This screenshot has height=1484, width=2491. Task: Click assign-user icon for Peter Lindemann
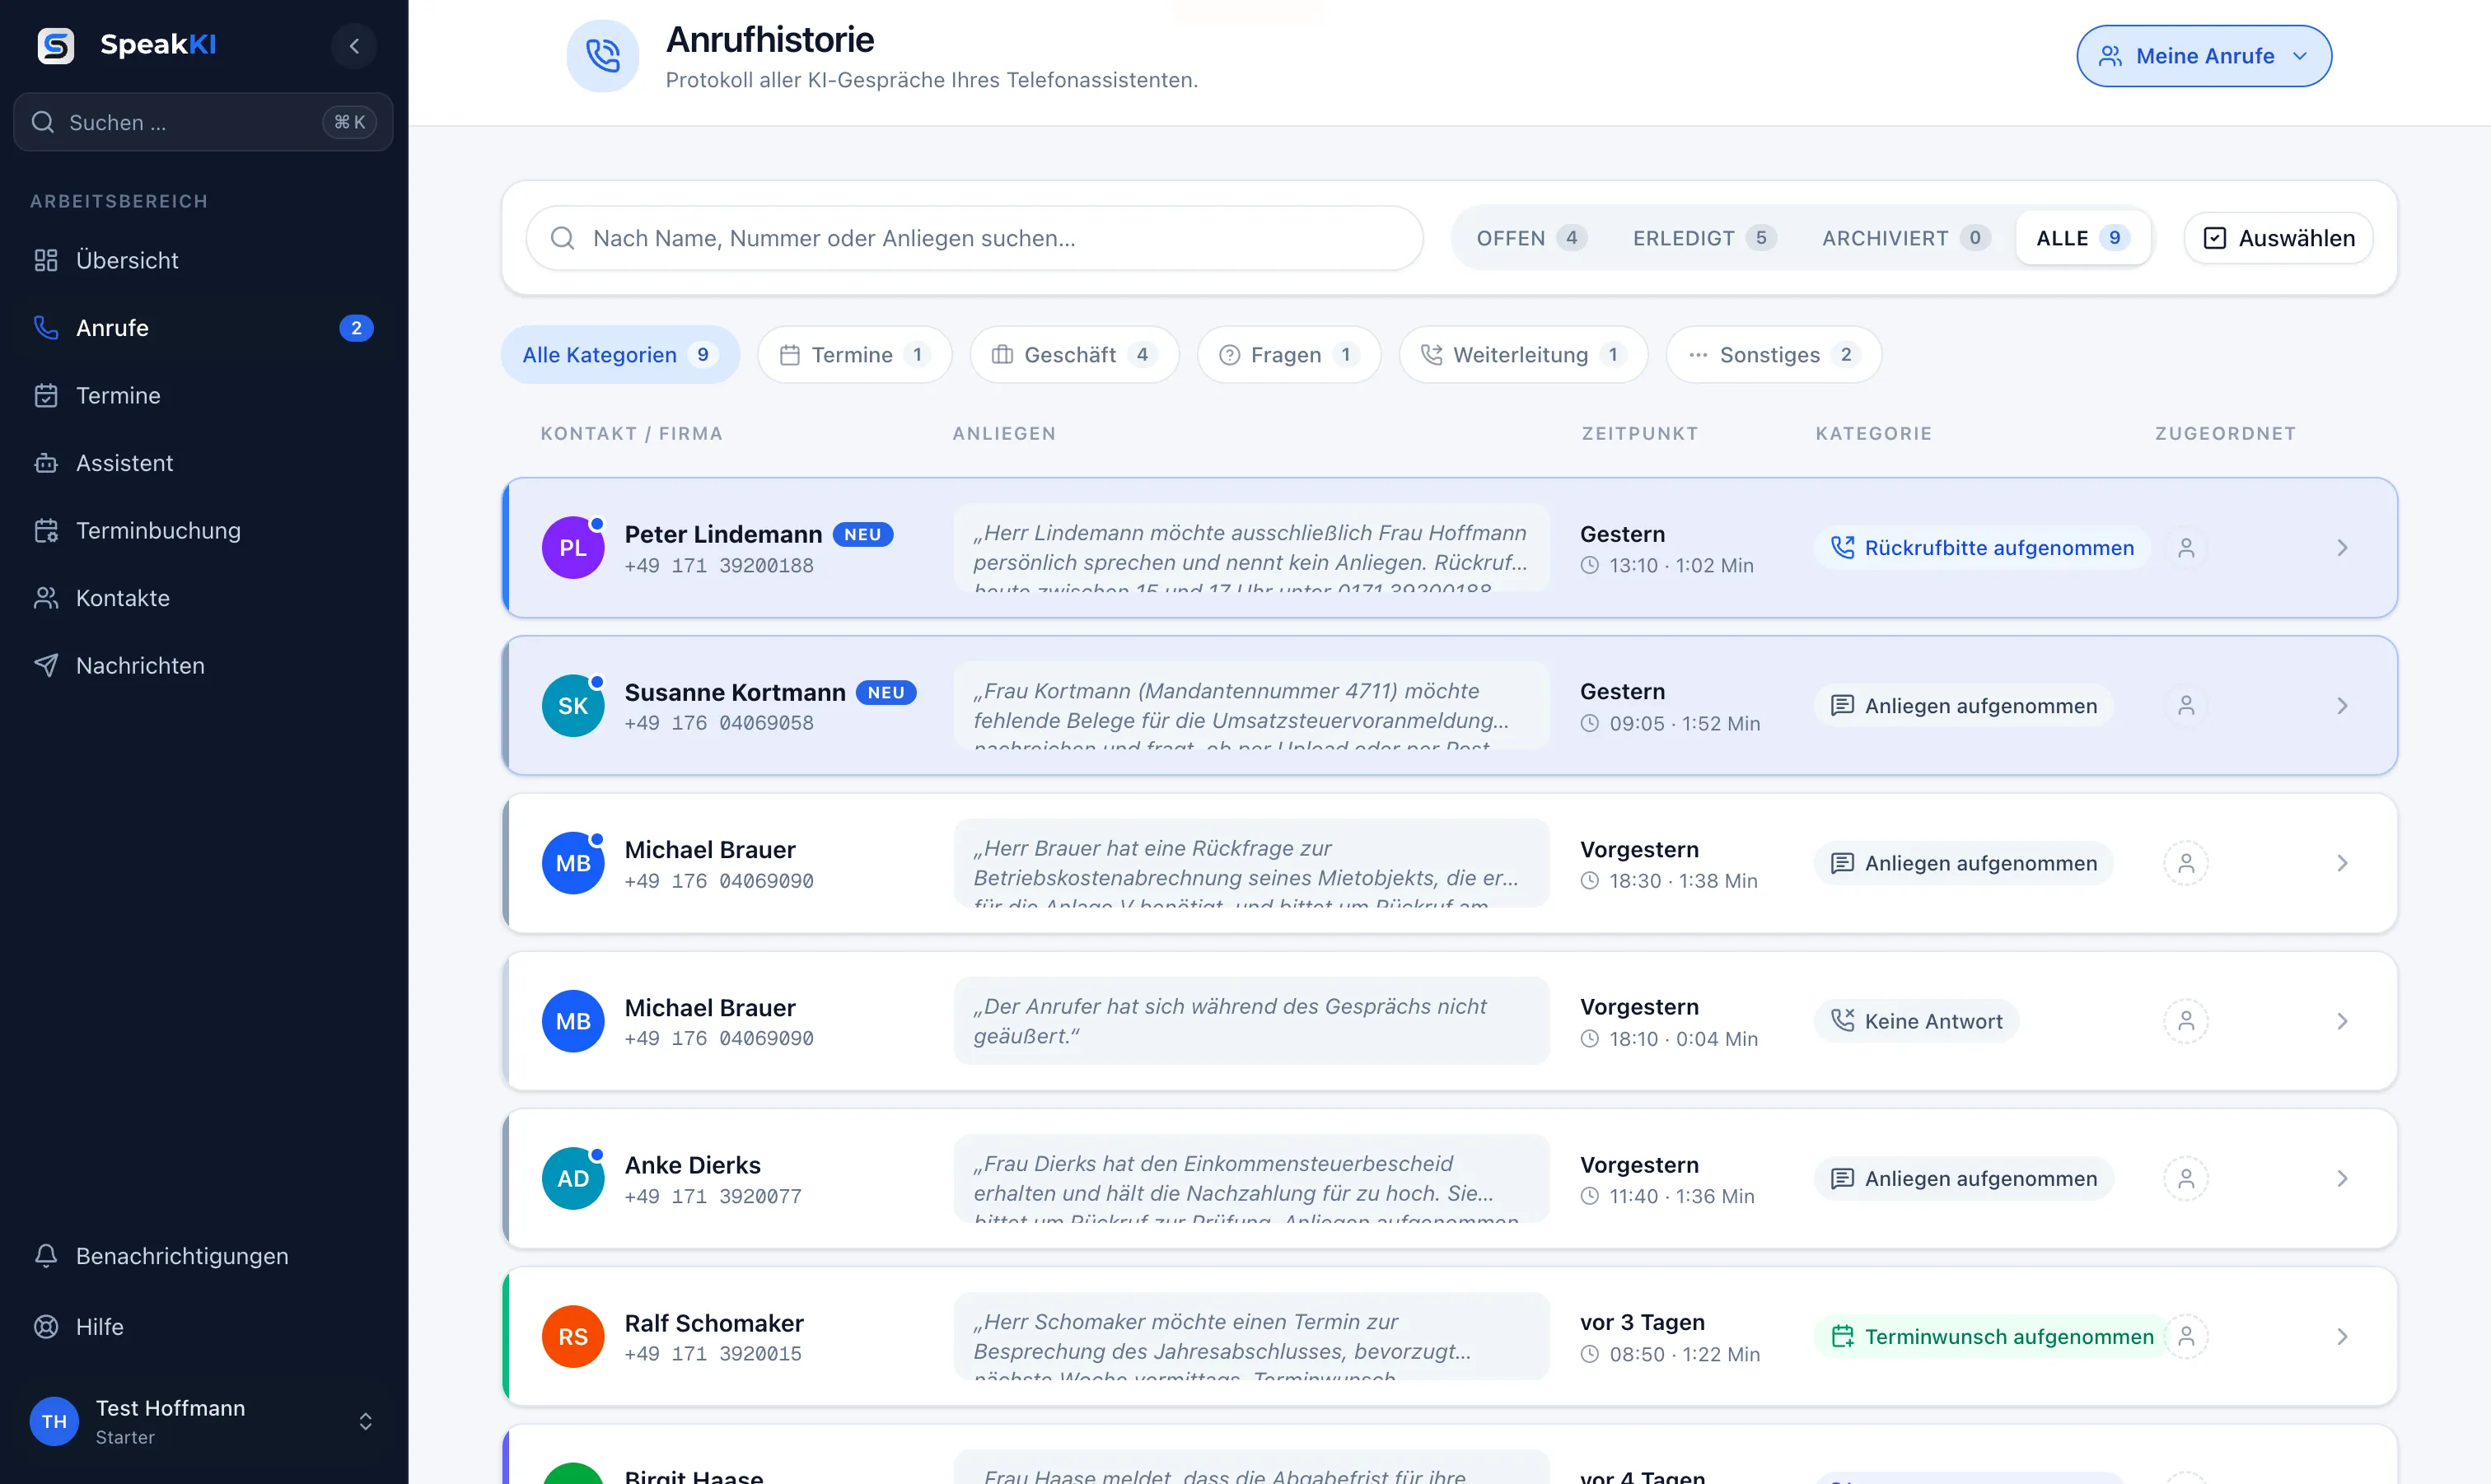(x=2186, y=548)
